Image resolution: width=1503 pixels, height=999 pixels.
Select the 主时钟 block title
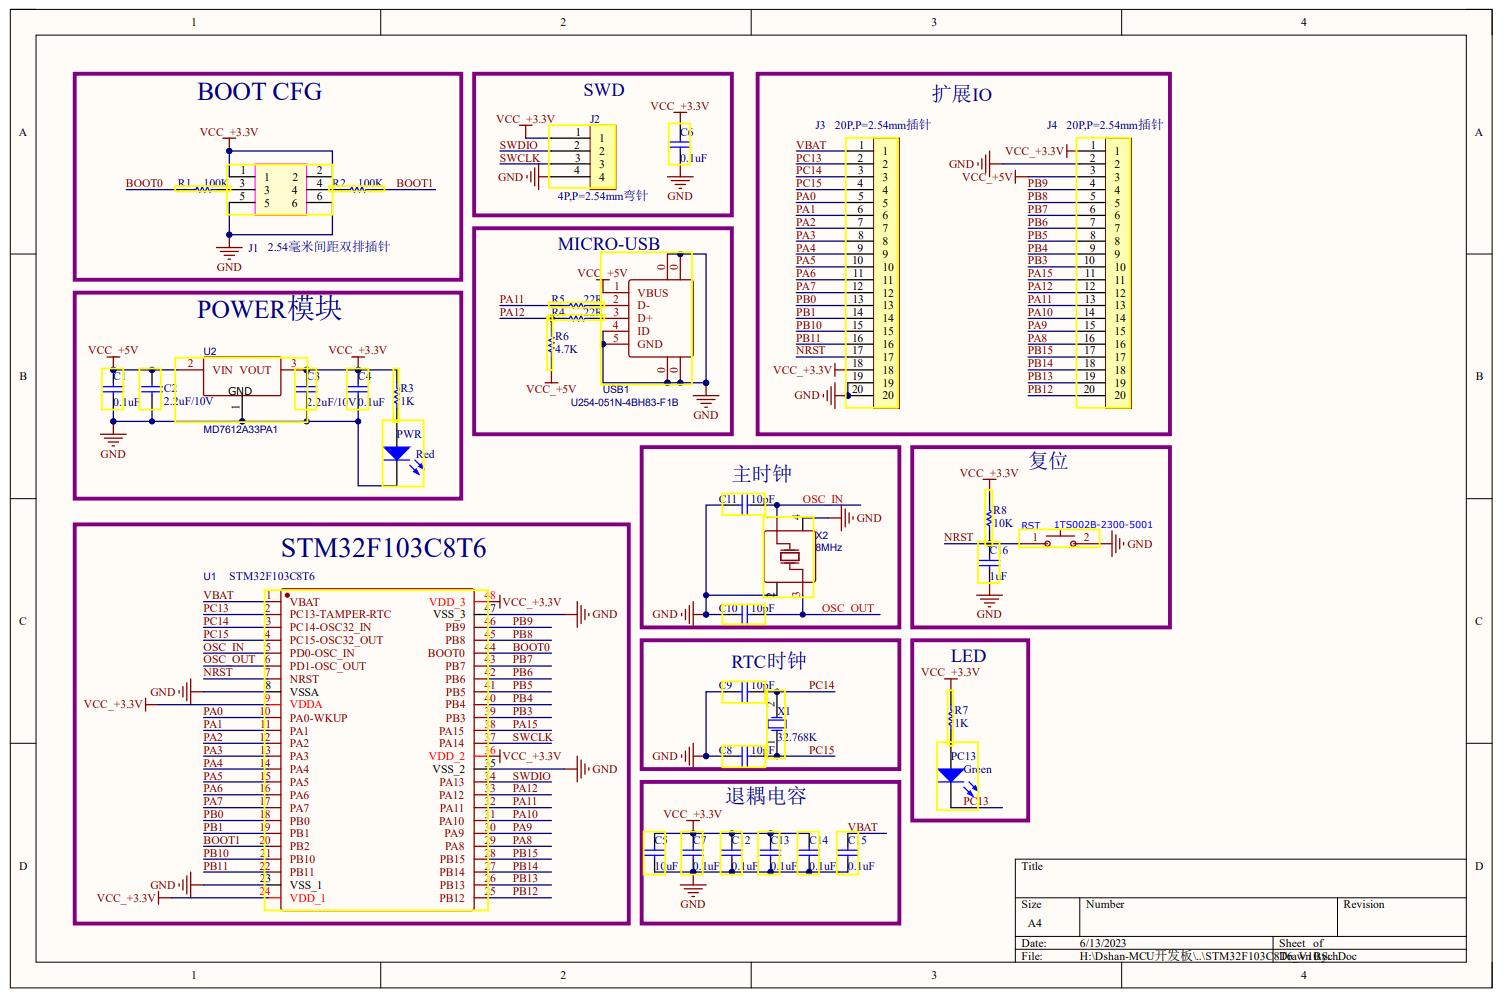click(762, 474)
